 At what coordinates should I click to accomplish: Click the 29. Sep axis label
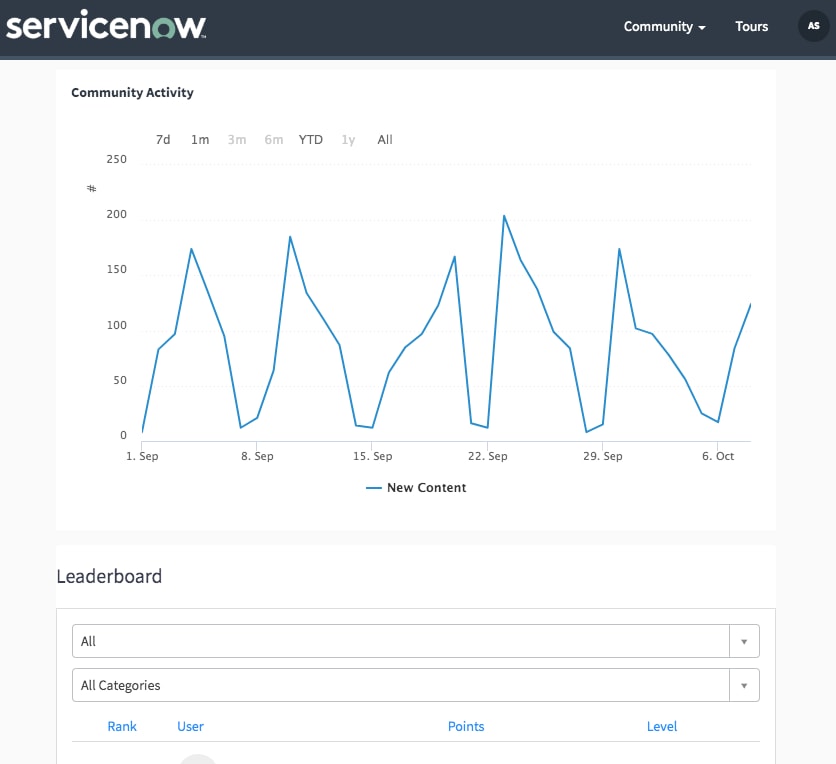click(x=602, y=456)
